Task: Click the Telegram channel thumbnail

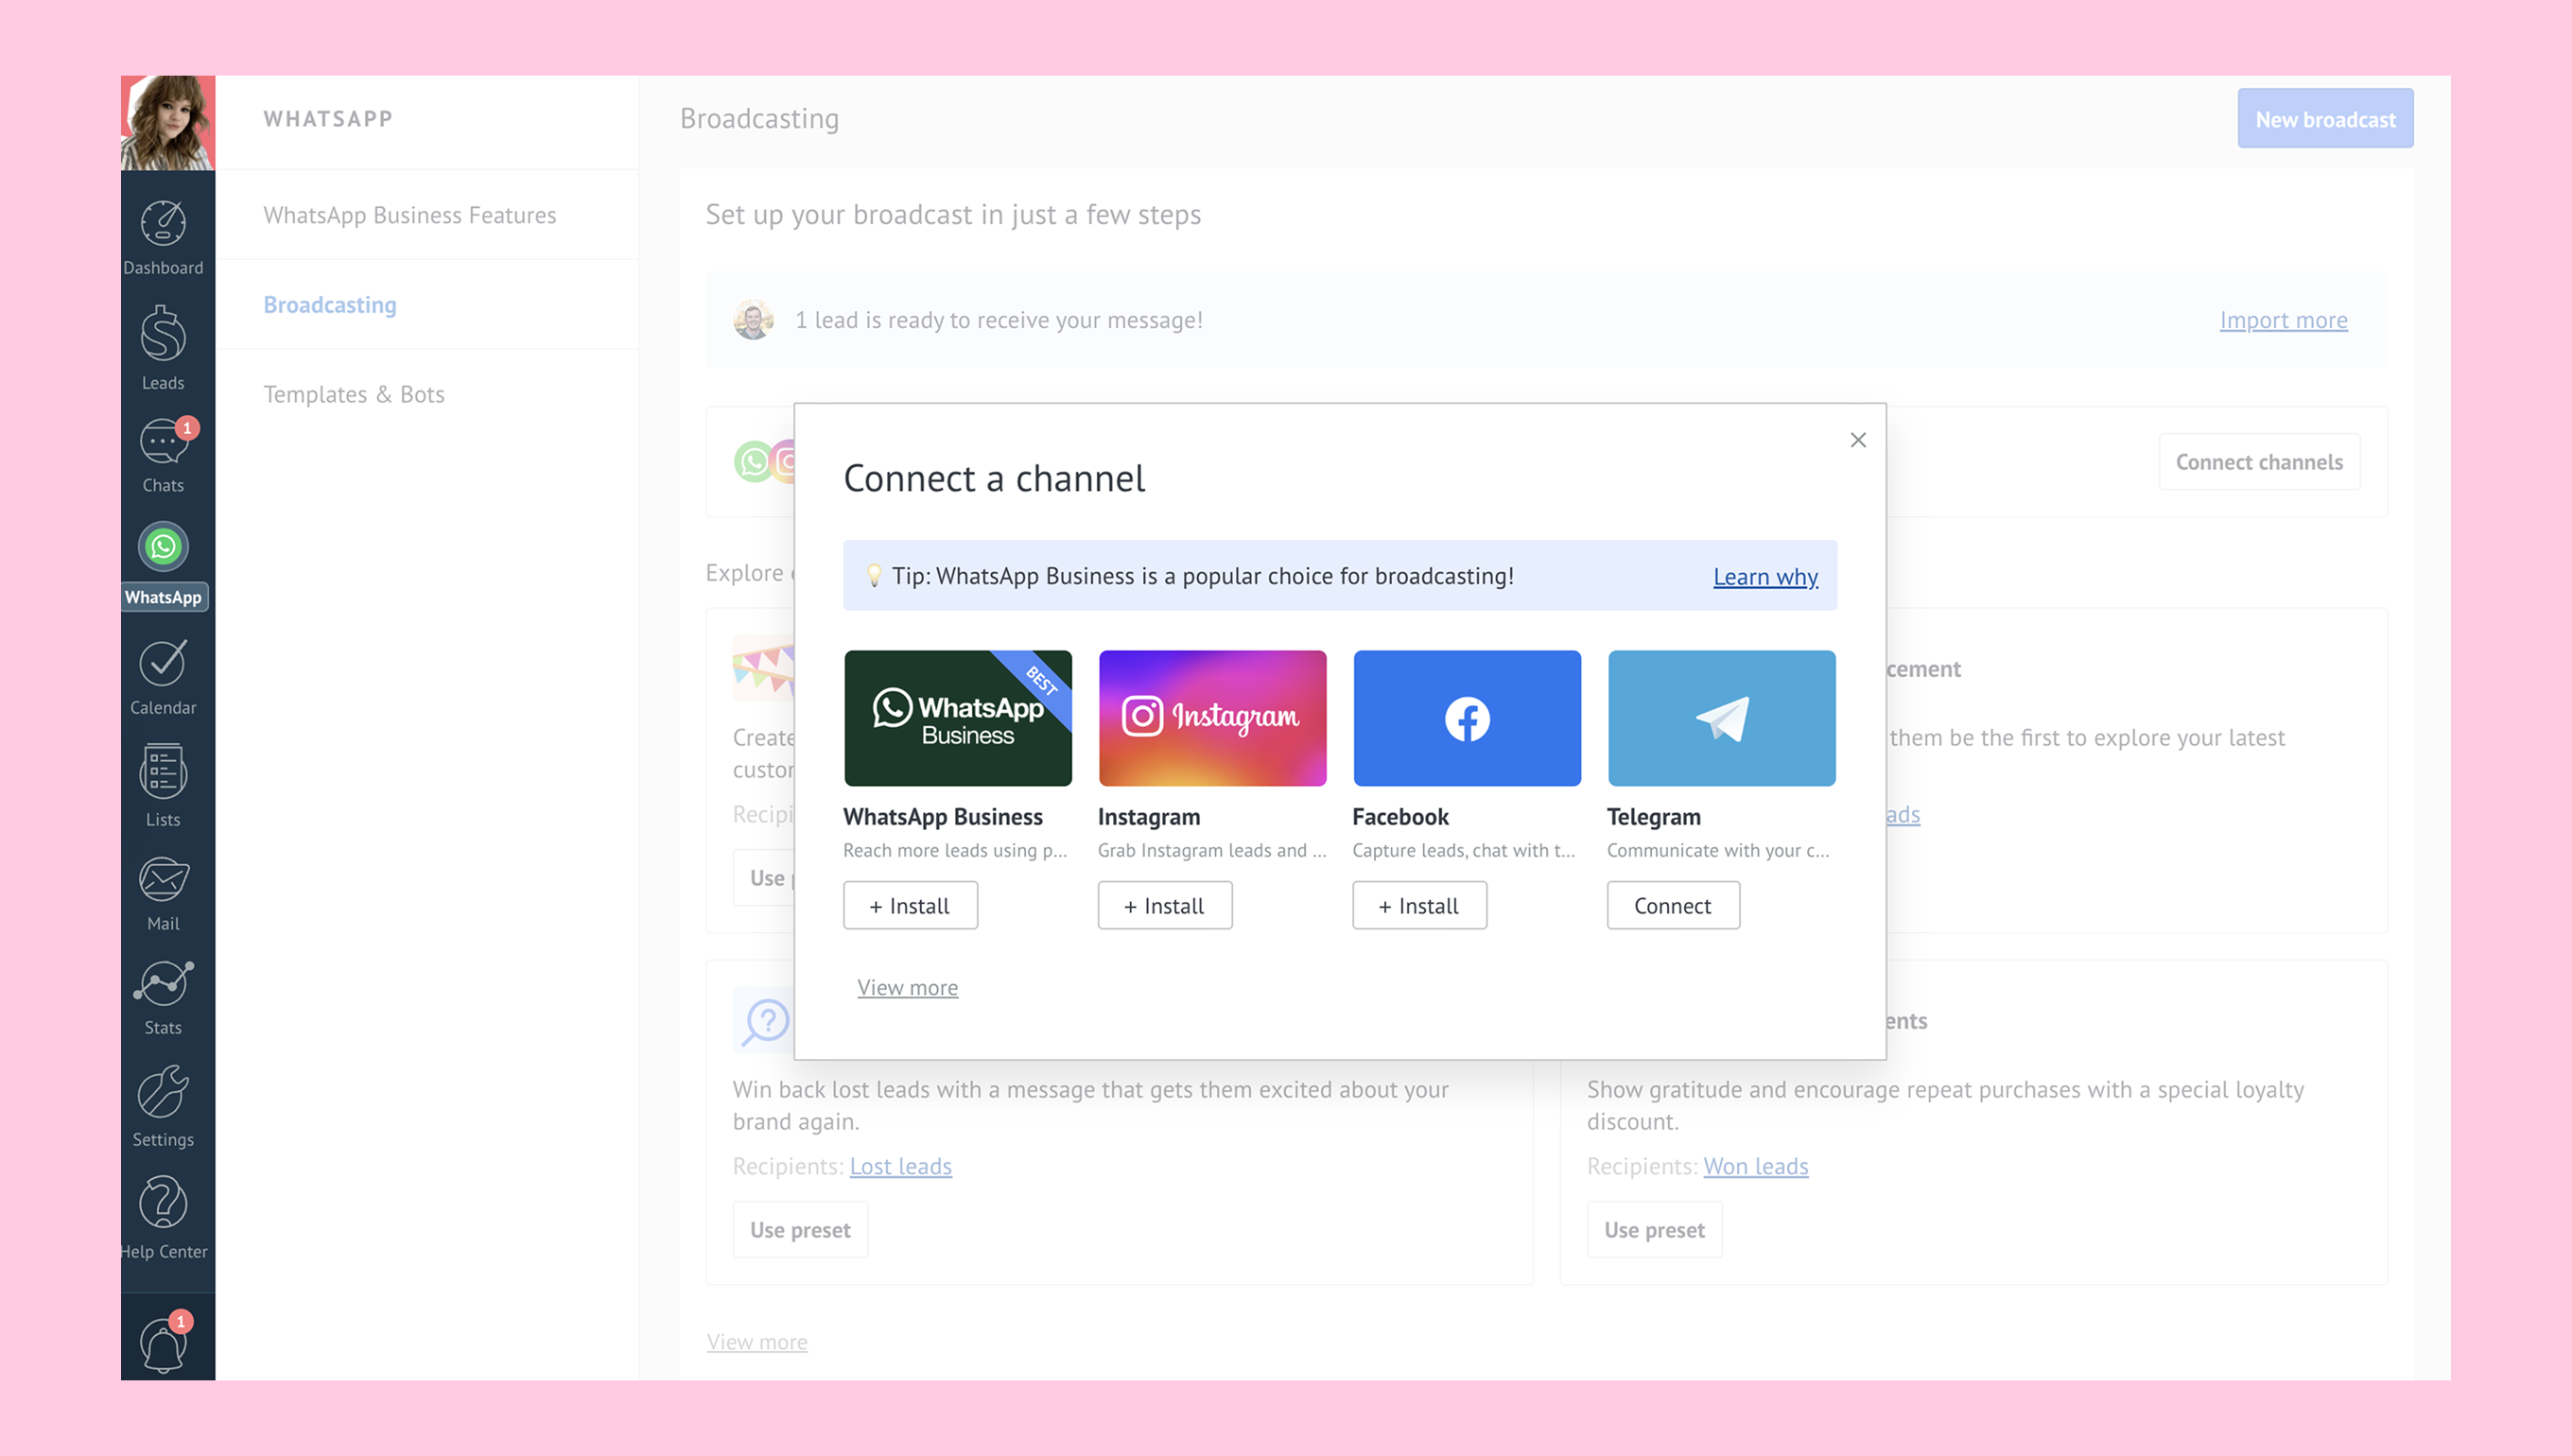Action: click(1721, 718)
